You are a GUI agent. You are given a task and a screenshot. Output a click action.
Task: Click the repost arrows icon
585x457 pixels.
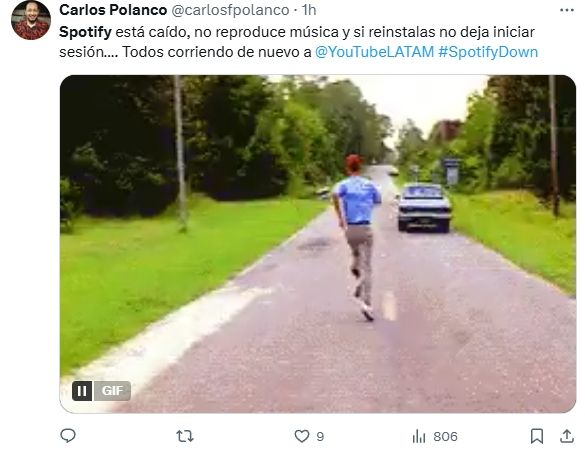185,436
